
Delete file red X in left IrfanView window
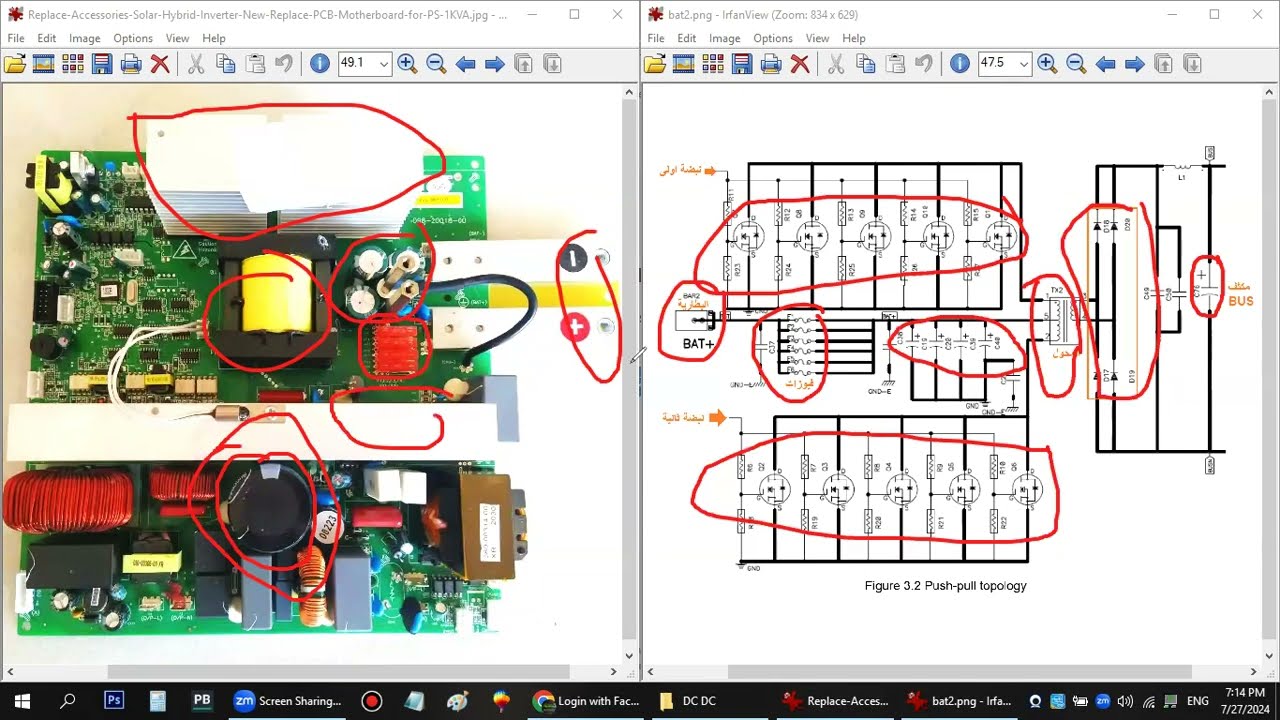coord(160,64)
